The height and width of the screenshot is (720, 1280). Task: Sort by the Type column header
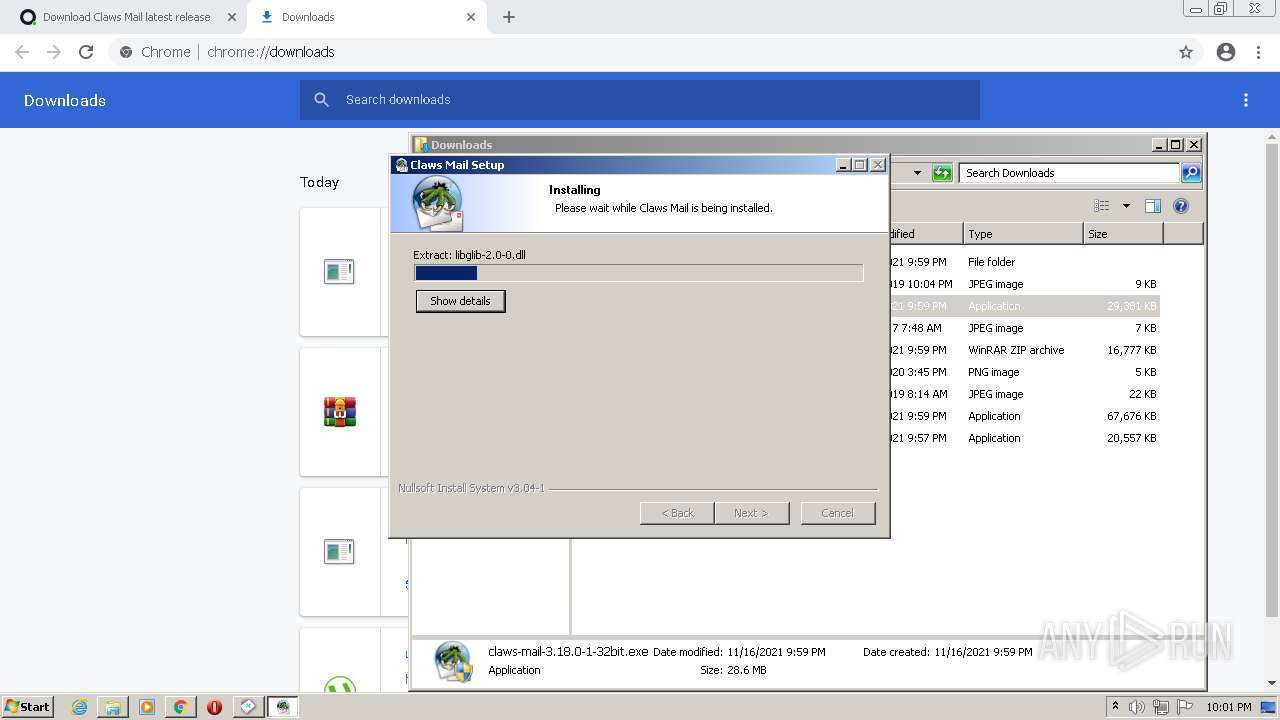point(1023,234)
